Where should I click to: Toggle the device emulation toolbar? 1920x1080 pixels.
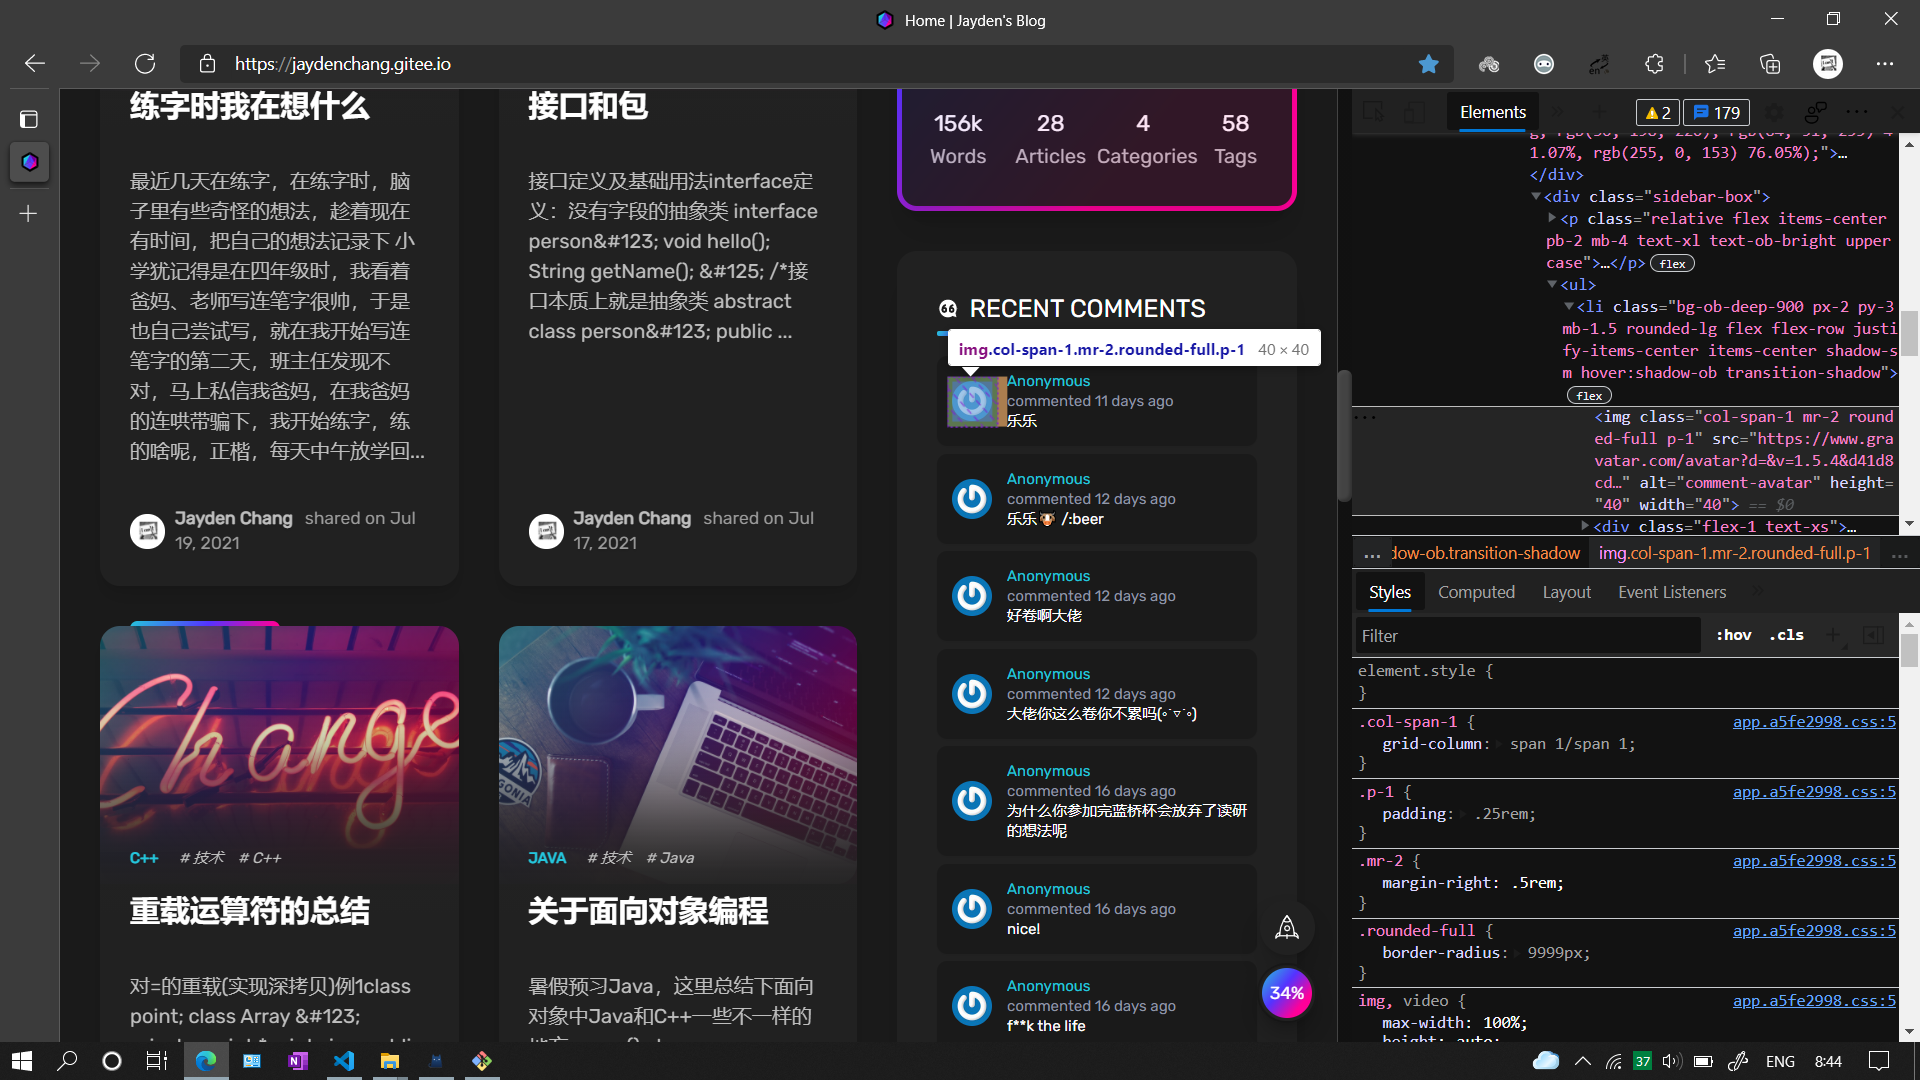tap(1415, 112)
